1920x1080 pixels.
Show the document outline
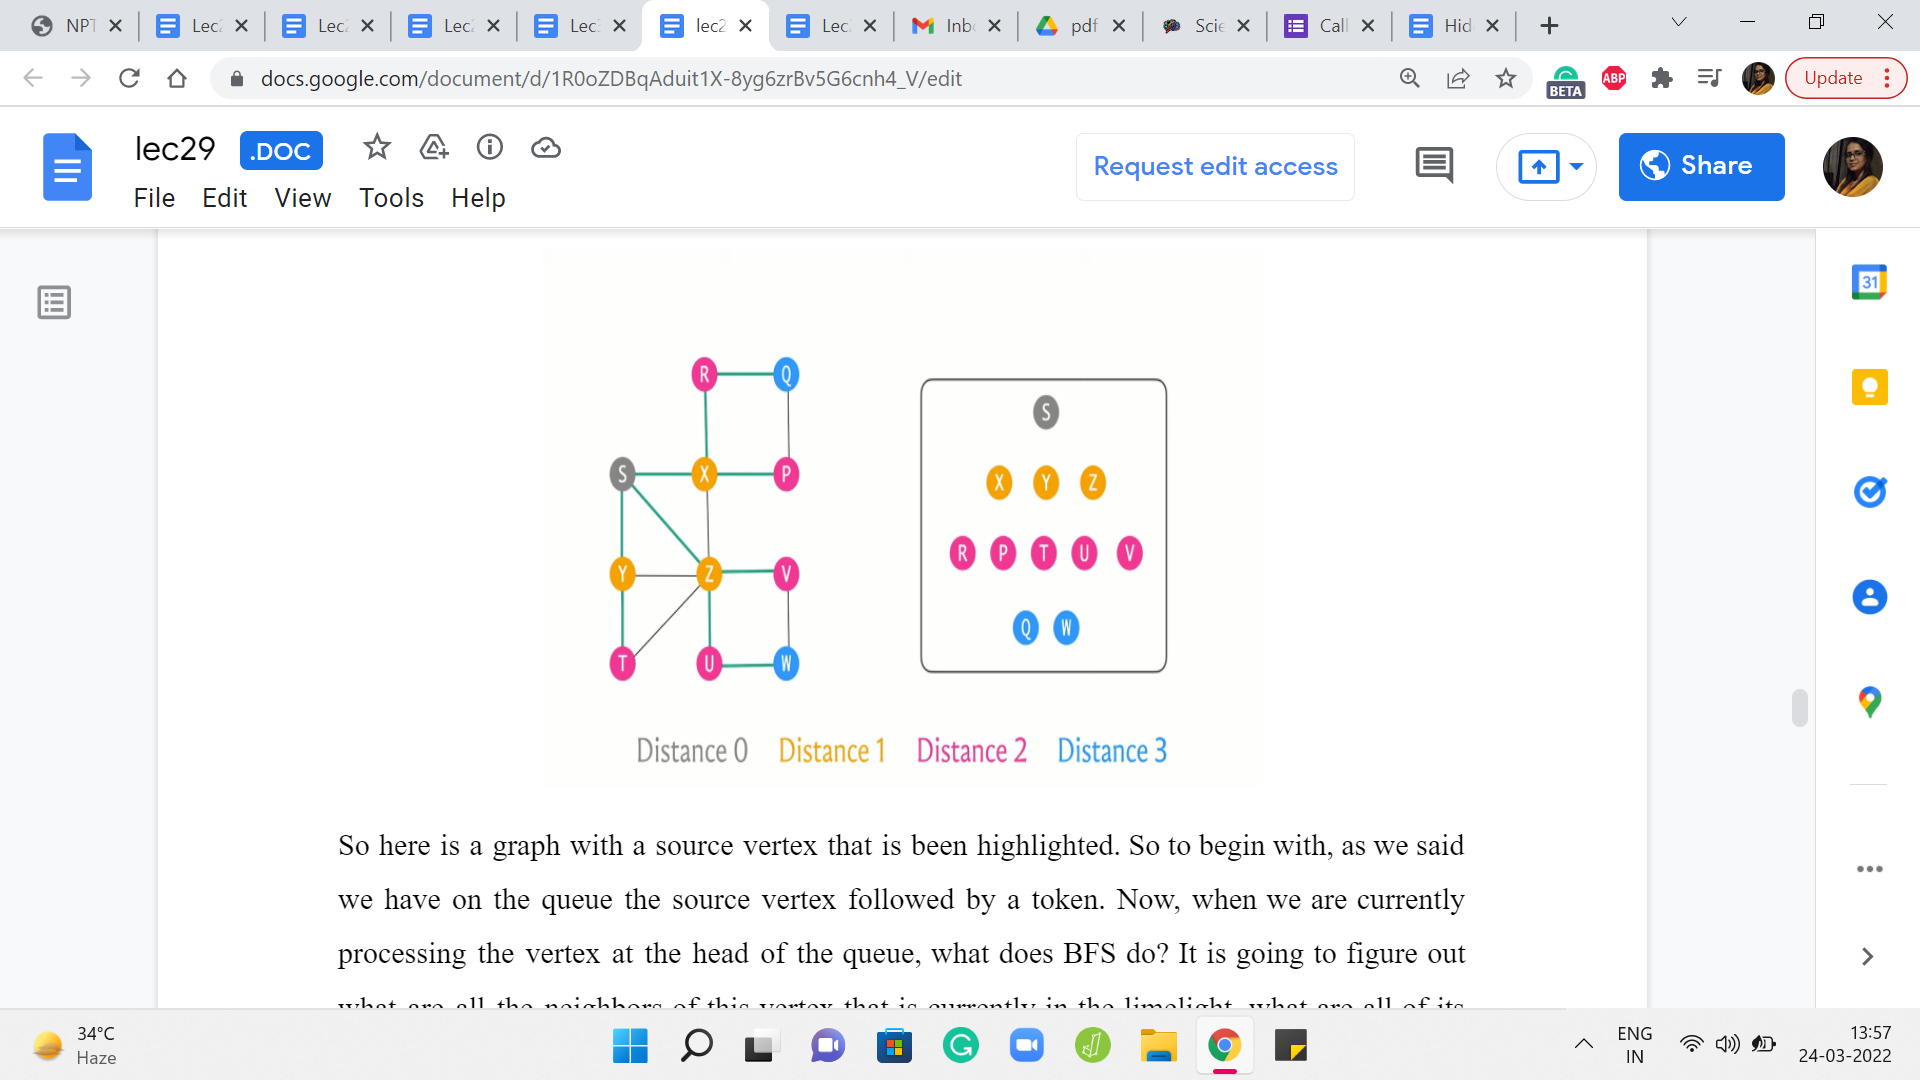pyautogui.click(x=54, y=302)
